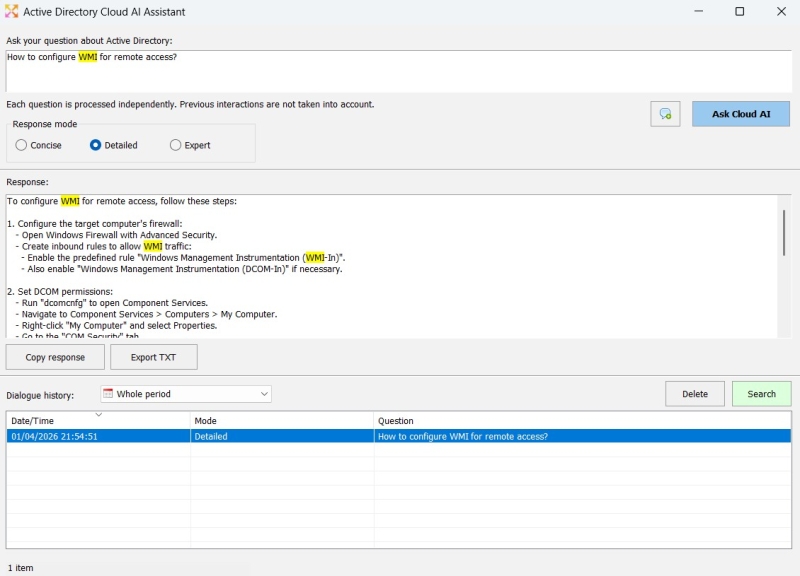800x576 pixels.
Task: Click the new question speech-bubble icon button
Action: tap(665, 114)
